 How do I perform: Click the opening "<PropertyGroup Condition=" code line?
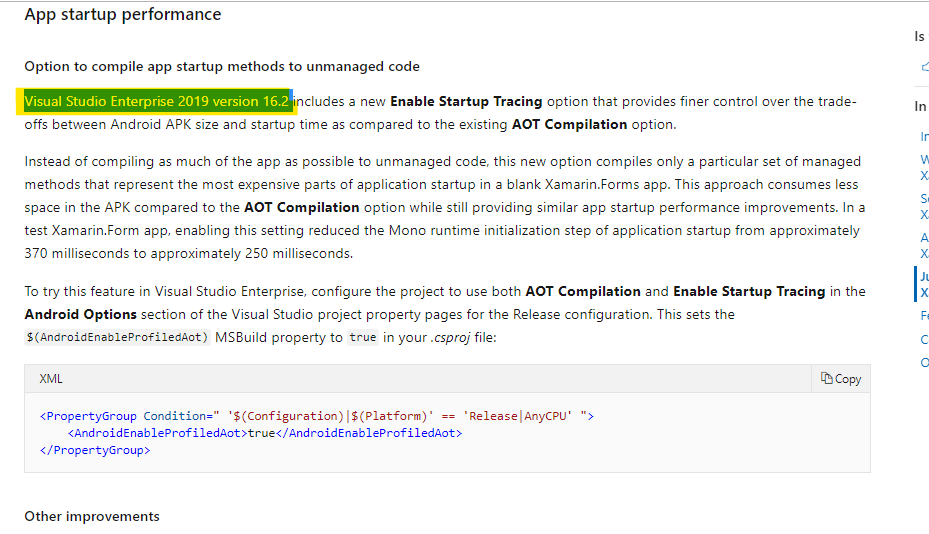[x=317, y=416]
